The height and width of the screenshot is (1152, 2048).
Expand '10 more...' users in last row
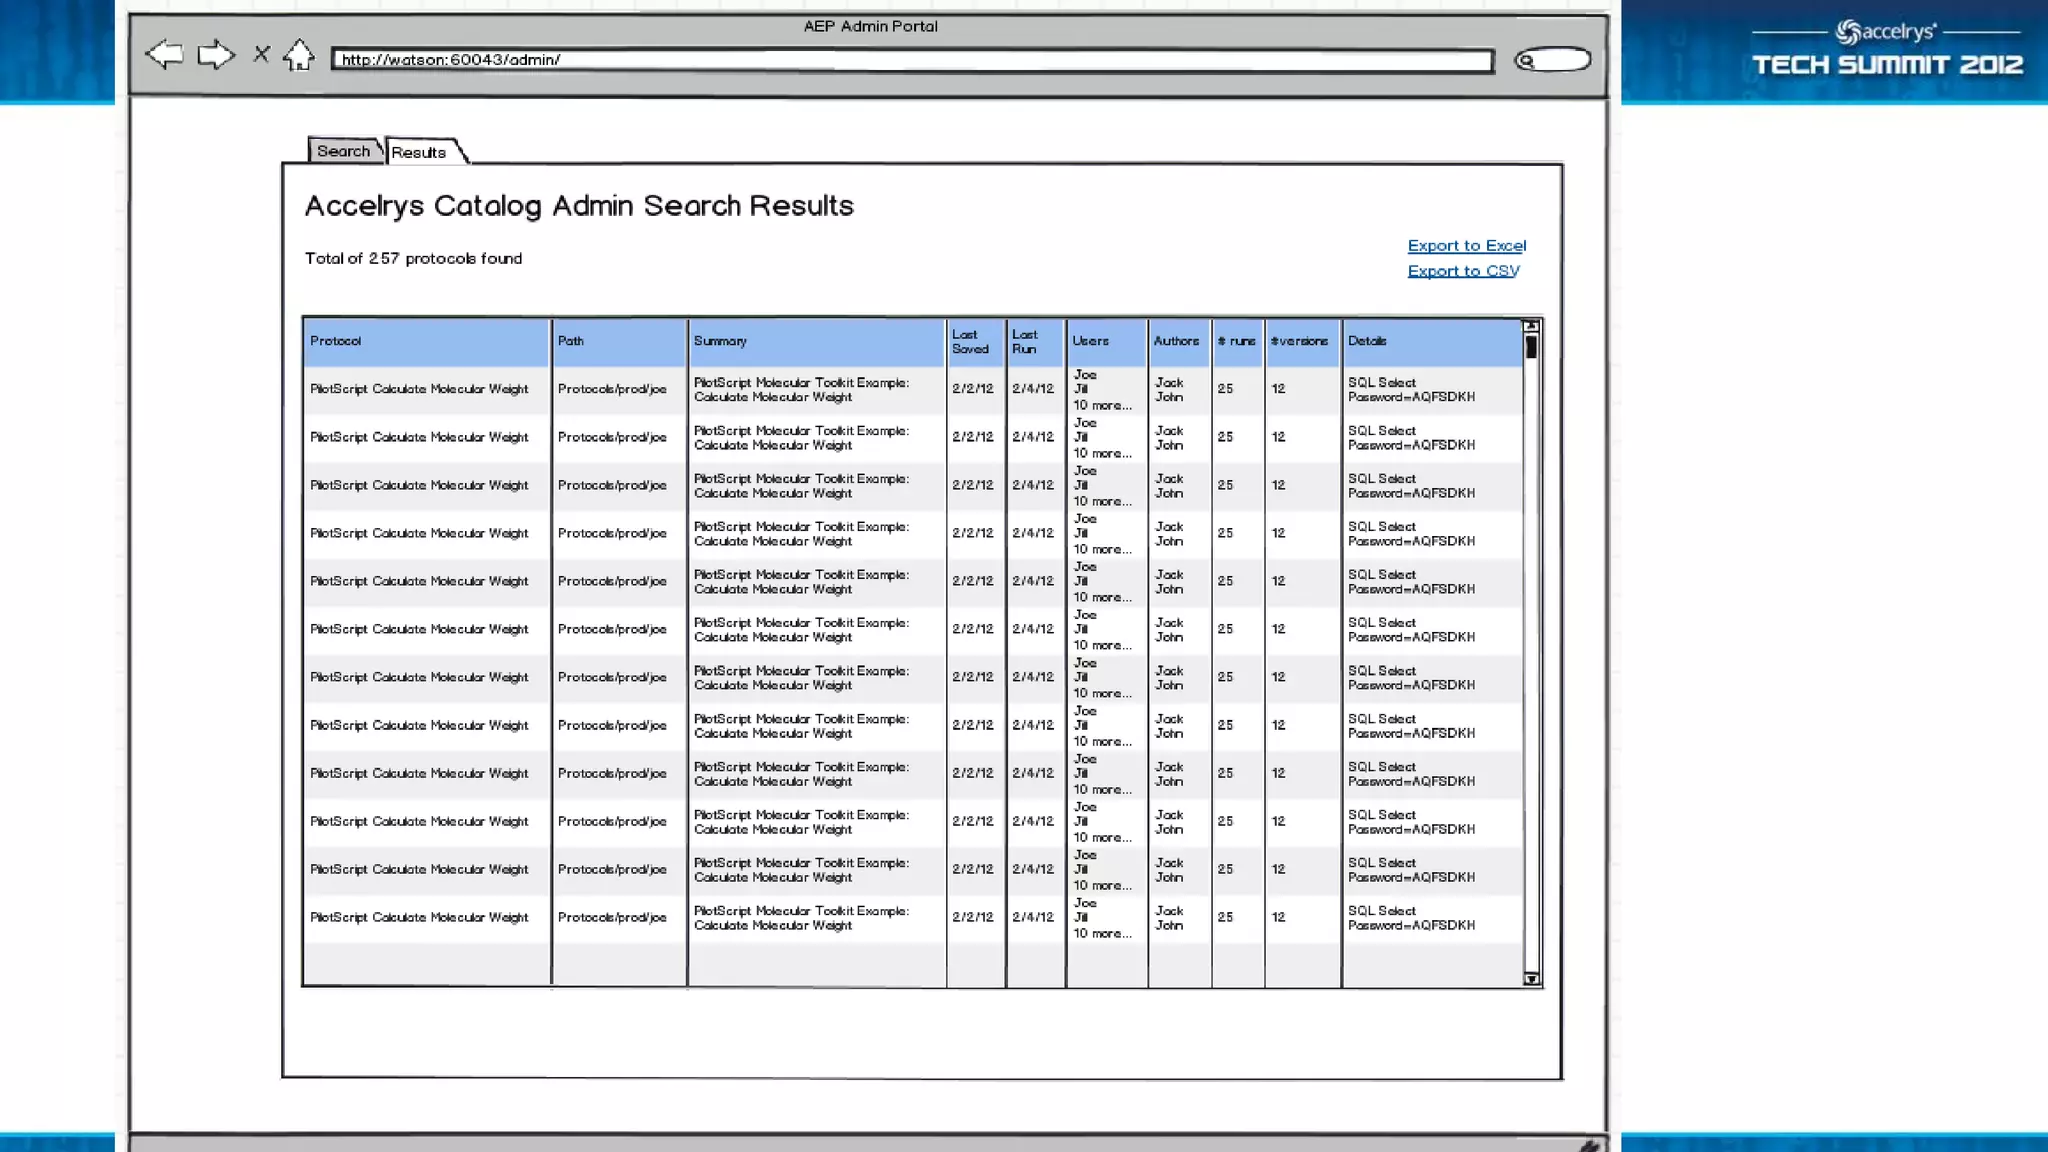(1102, 933)
